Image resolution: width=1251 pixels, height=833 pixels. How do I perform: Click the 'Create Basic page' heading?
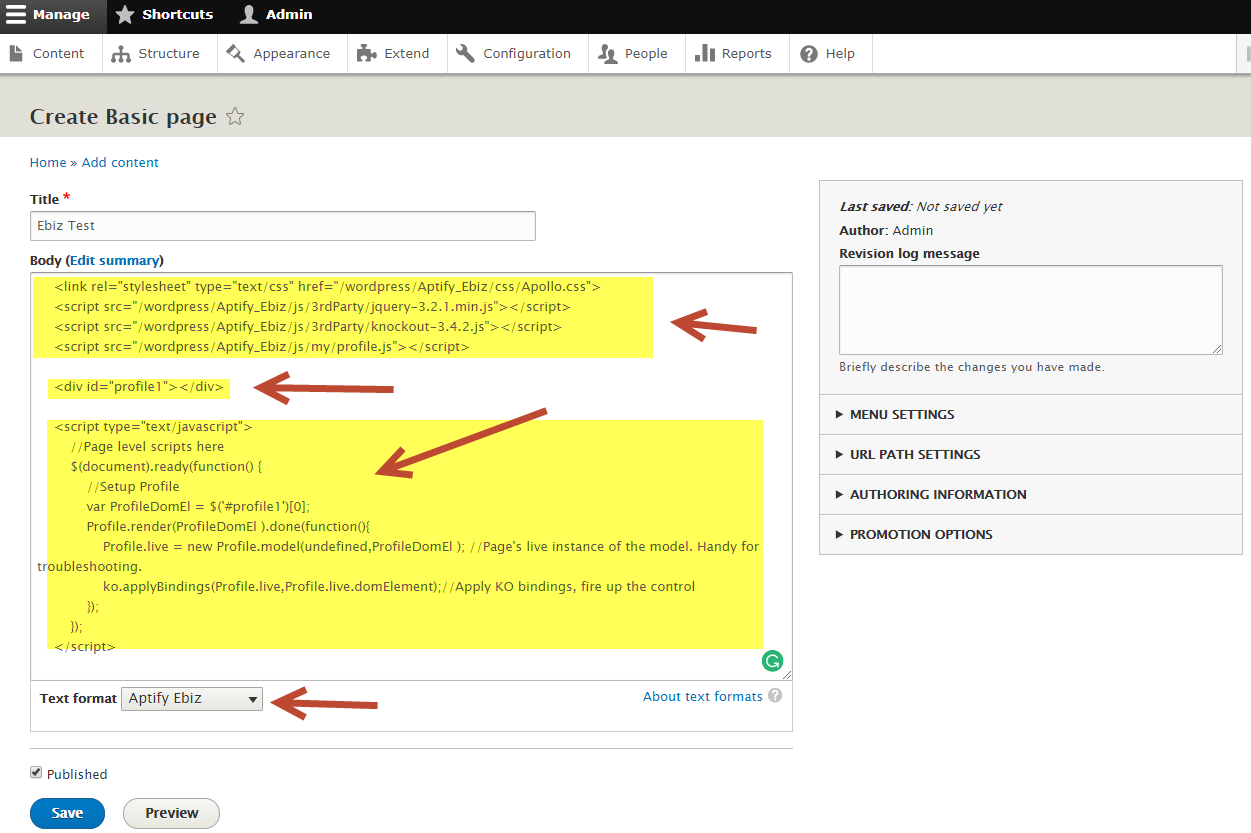(123, 117)
